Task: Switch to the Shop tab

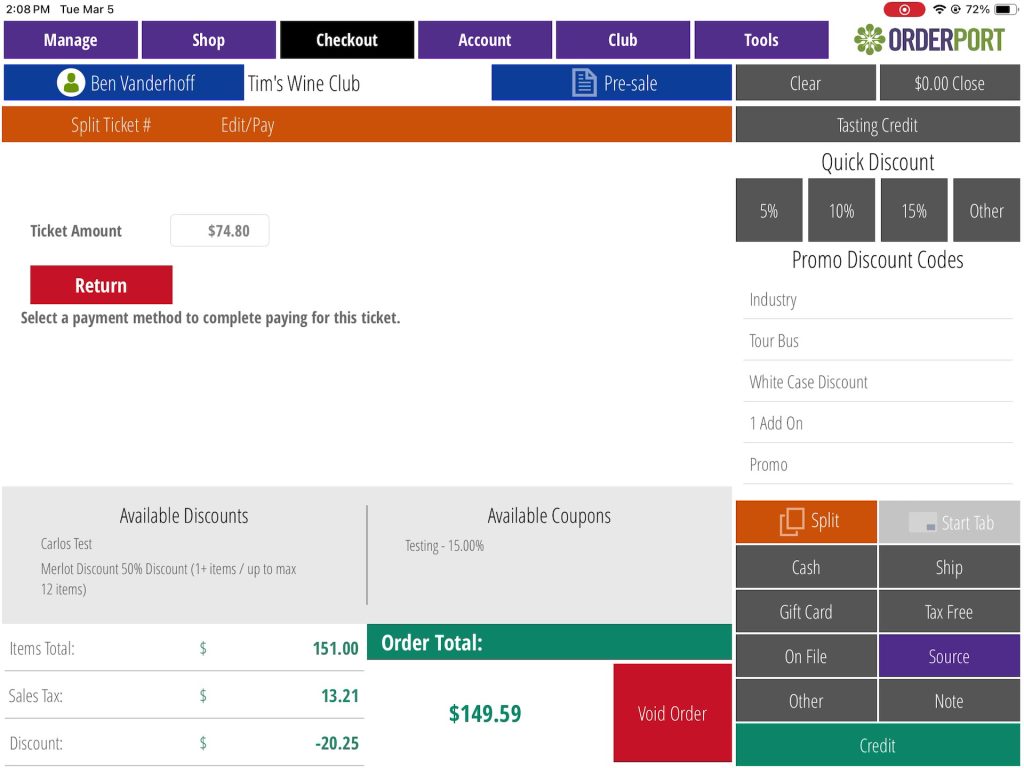Action: point(208,40)
